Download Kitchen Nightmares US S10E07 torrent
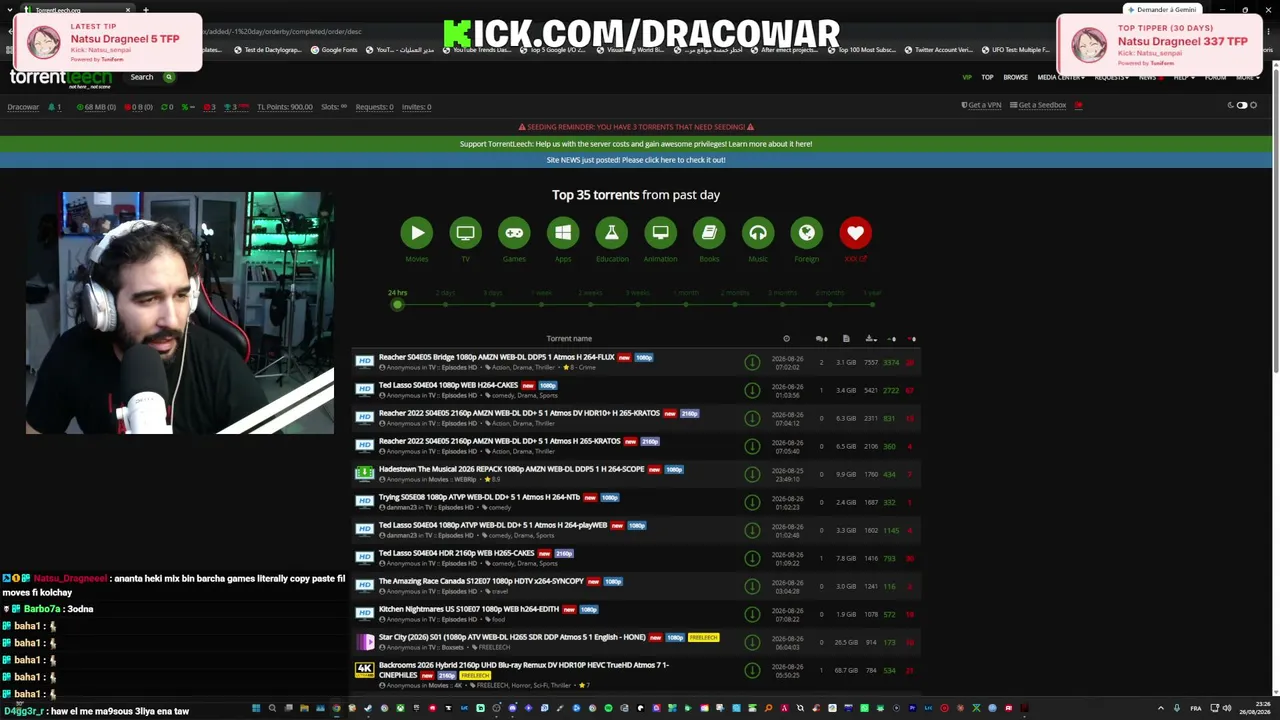Screen dimensions: 1280x720 pos(752,614)
